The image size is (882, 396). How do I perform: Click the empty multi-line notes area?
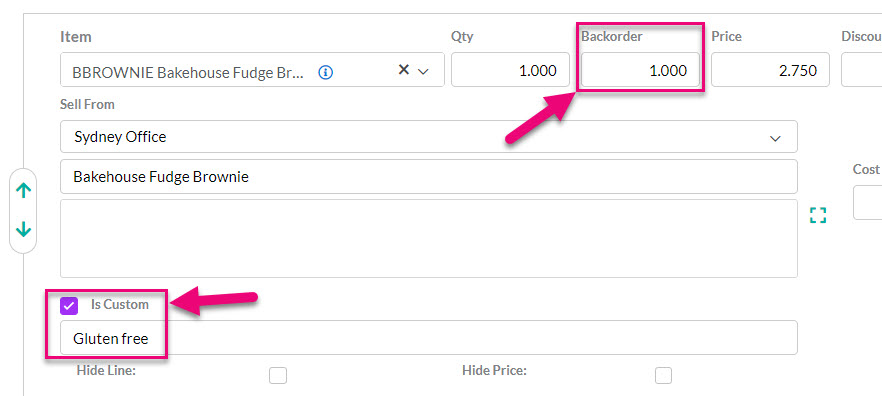tap(429, 238)
